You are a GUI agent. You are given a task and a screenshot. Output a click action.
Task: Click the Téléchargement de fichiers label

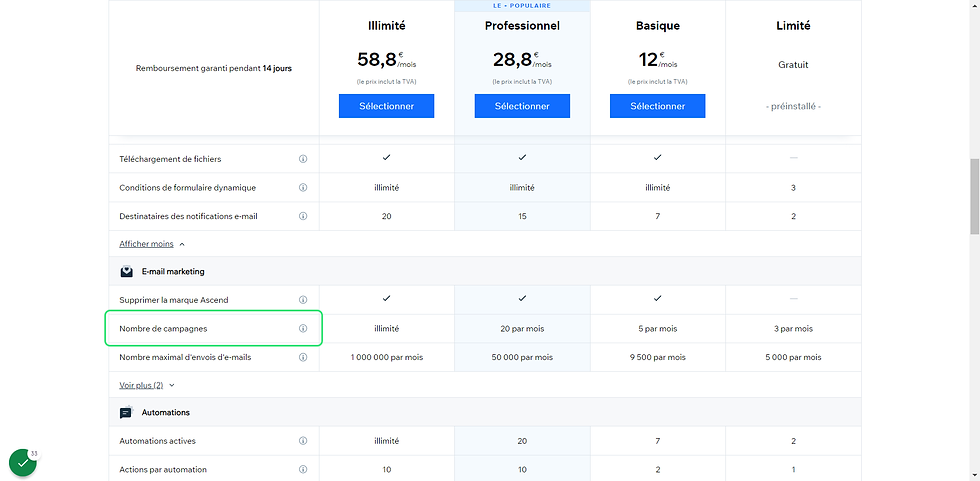(x=170, y=159)
